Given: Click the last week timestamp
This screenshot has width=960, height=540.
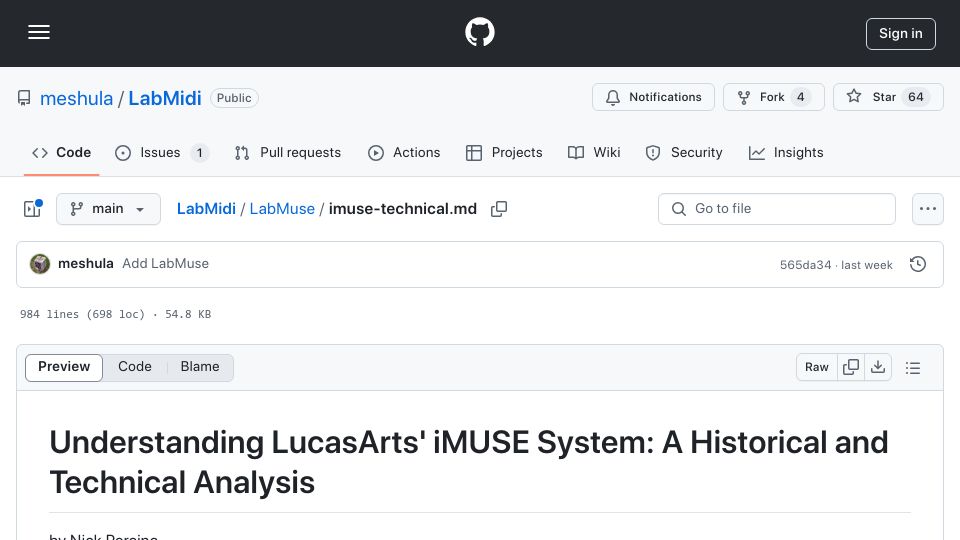Looking at the screenshot, I should (866, 264).
